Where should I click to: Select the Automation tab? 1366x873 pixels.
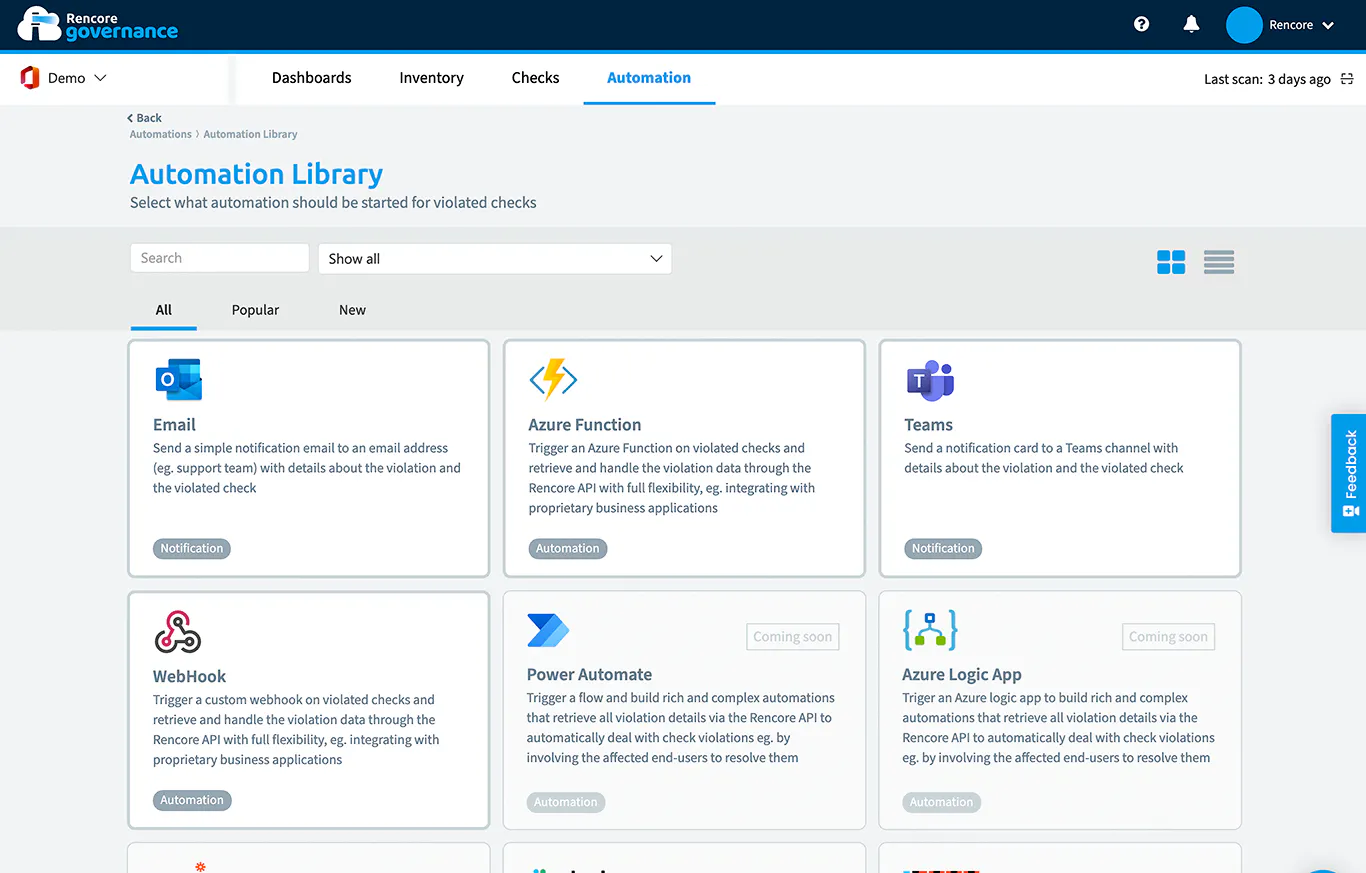(x=649, y=78)
